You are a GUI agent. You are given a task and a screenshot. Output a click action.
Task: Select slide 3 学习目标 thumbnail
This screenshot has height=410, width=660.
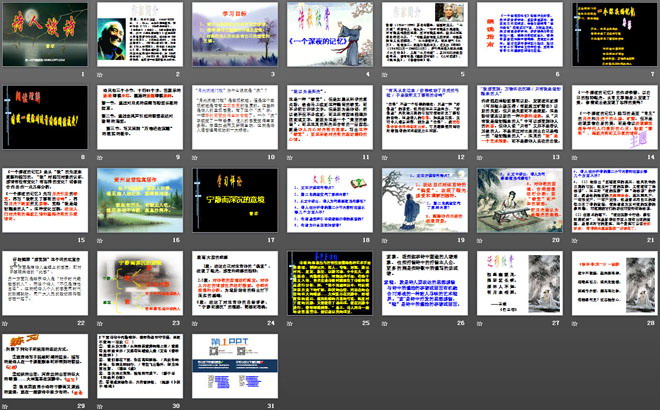pos(235,34)
